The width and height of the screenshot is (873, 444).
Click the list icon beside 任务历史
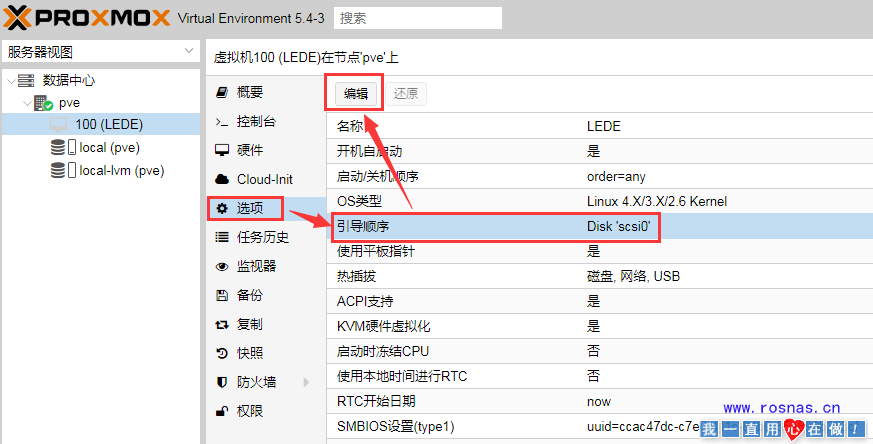point(222,237)
